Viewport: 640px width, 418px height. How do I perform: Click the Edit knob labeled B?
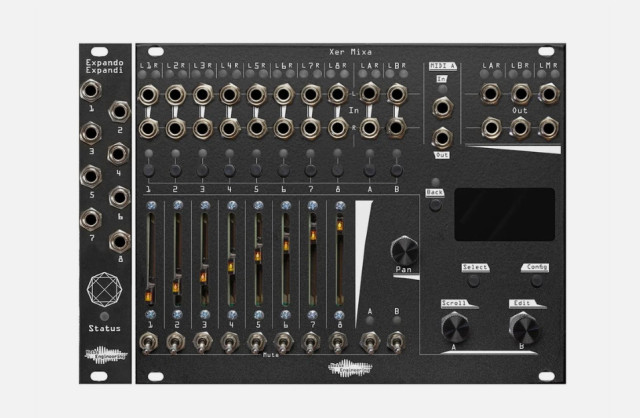coord(524,328)
